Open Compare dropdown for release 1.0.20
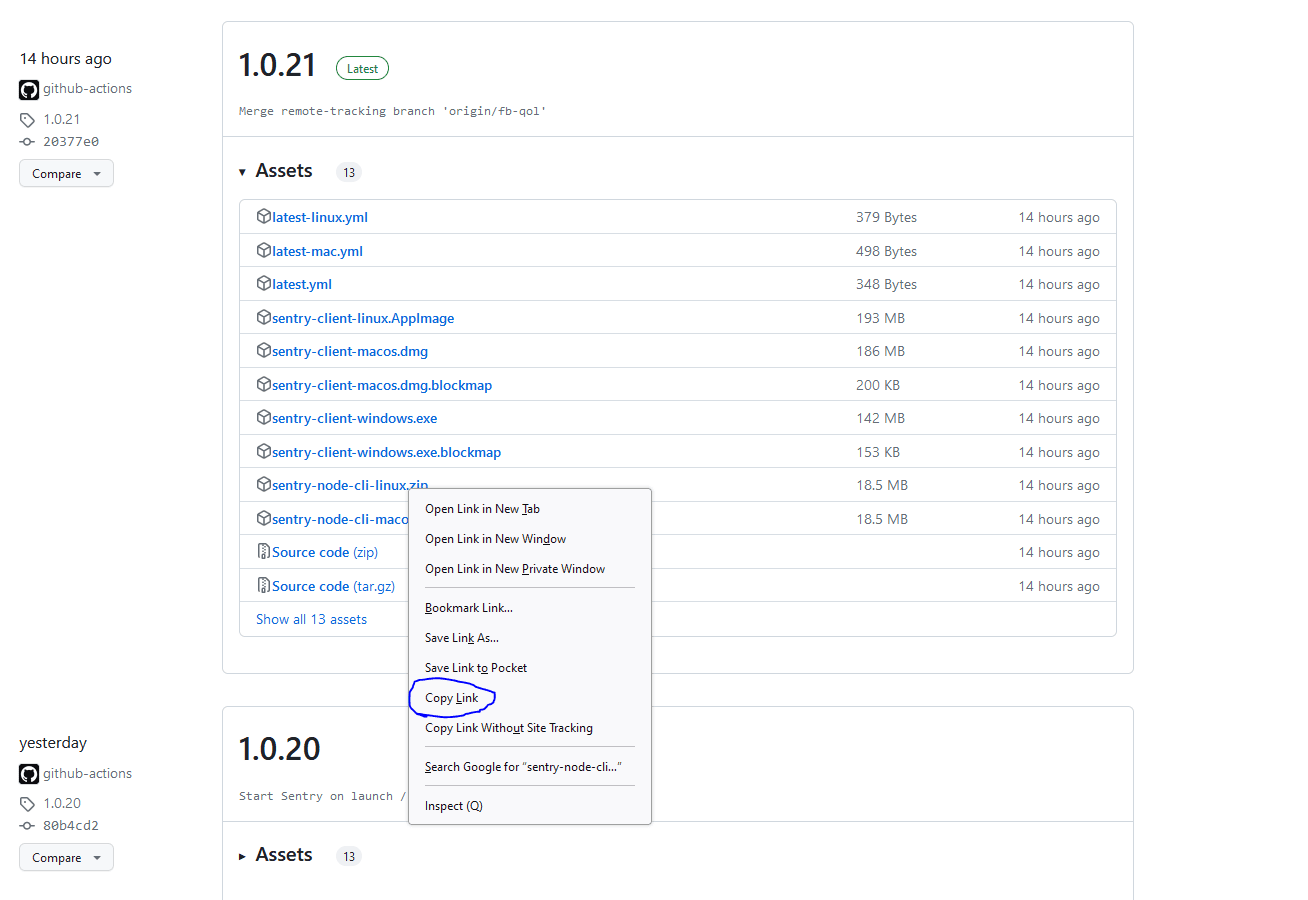This screenshot has width=1308, height=900. (x=66, y=857)
